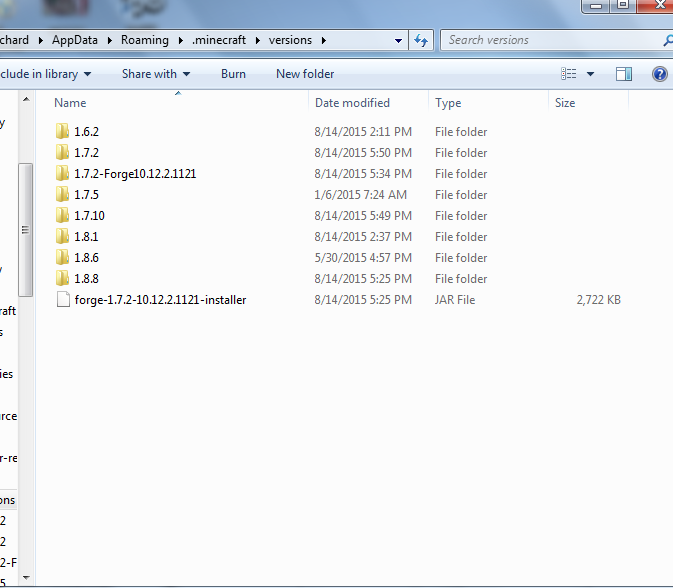673x588 pixels.
Task: Click the date 8/14/2015 2:11 PM
Action: pos(363,132)
